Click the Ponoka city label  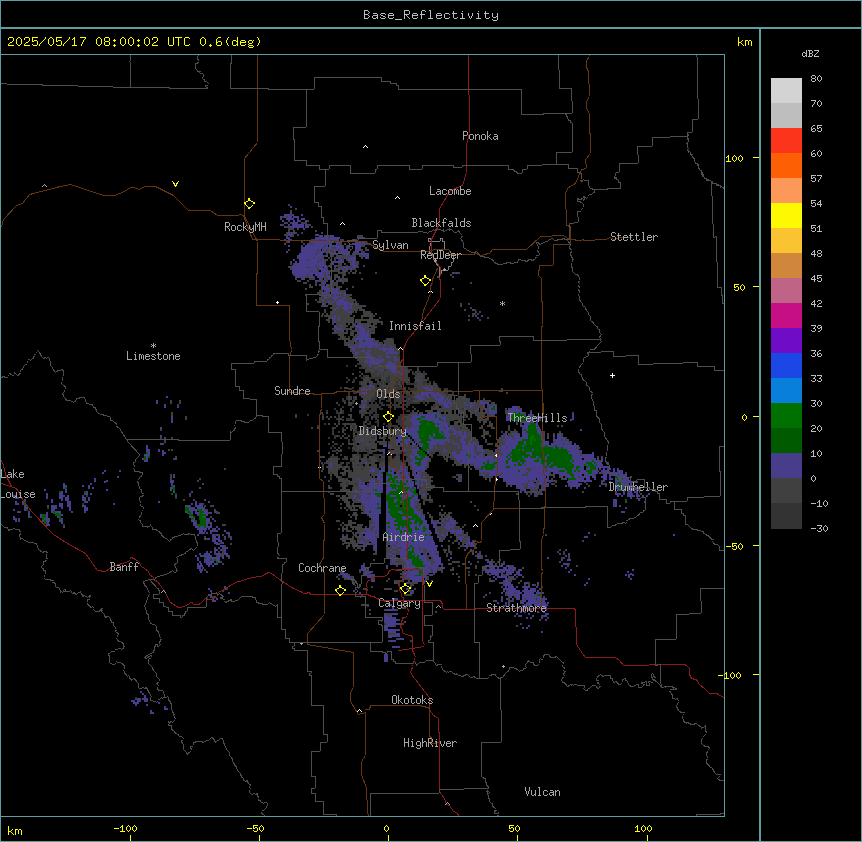point(480,136)
